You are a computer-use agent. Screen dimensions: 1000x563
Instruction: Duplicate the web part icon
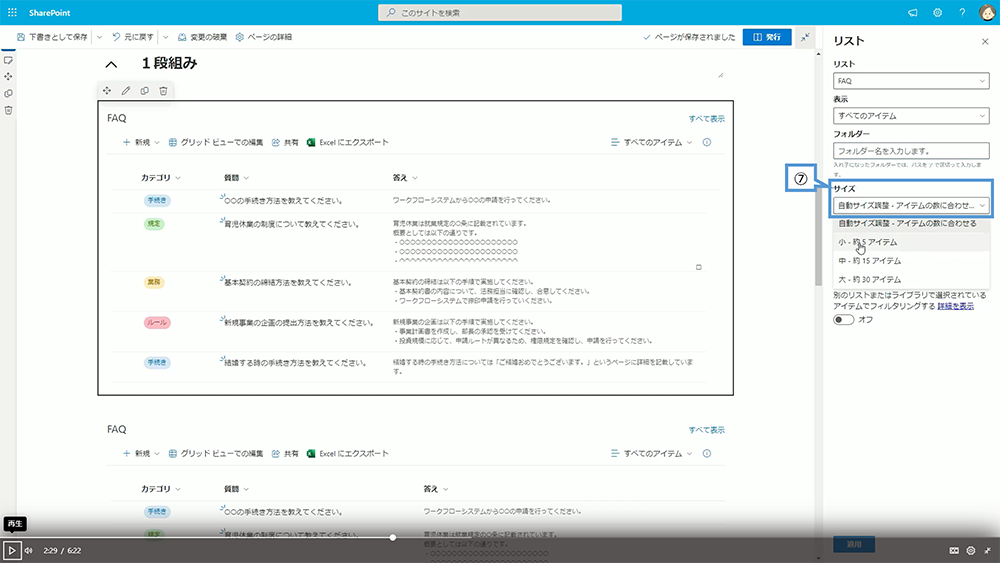145,91
